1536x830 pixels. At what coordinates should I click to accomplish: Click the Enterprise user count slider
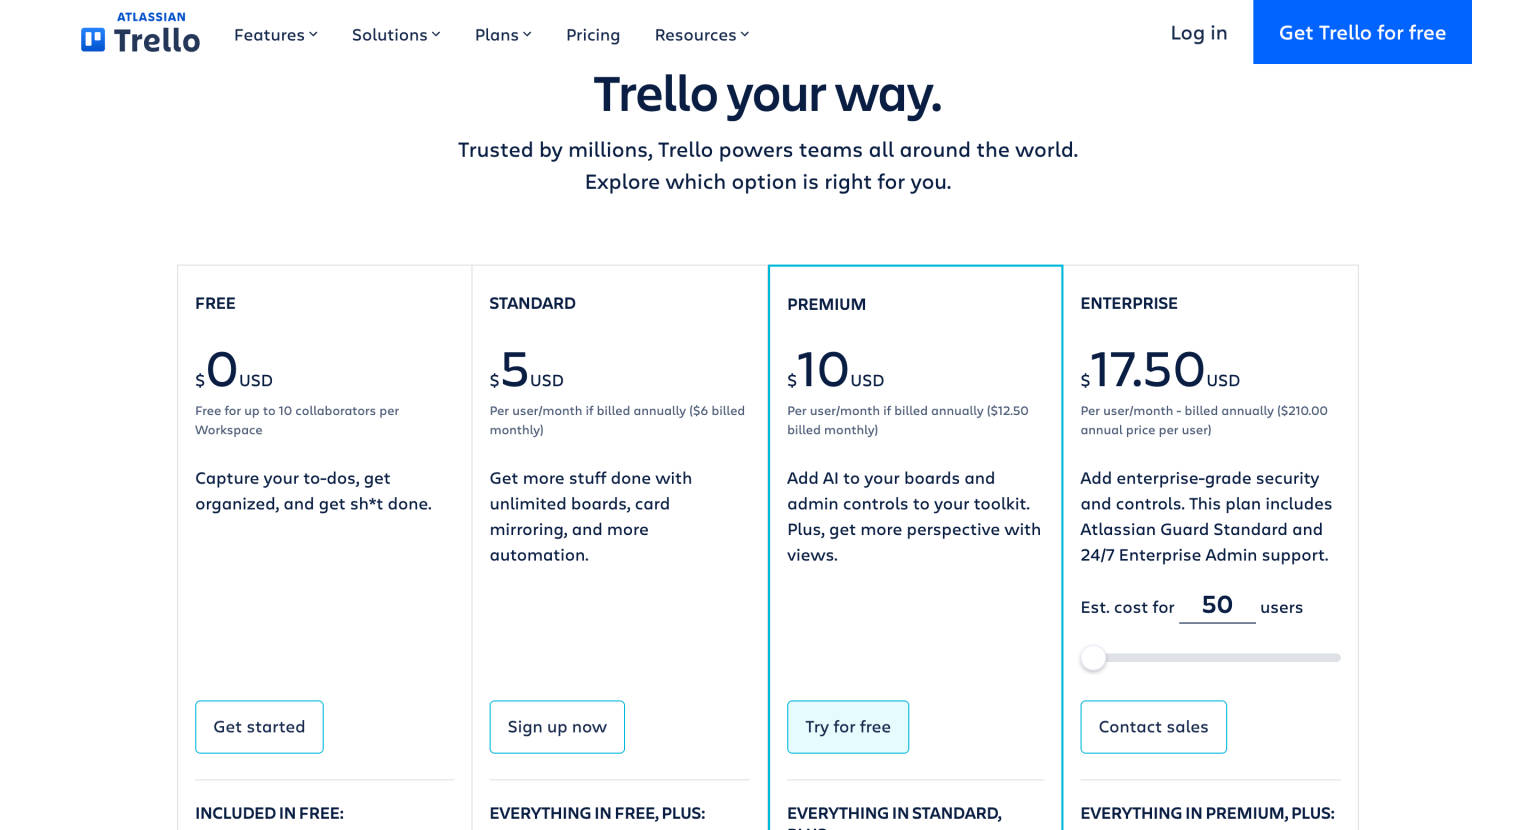click(1210, 658)
